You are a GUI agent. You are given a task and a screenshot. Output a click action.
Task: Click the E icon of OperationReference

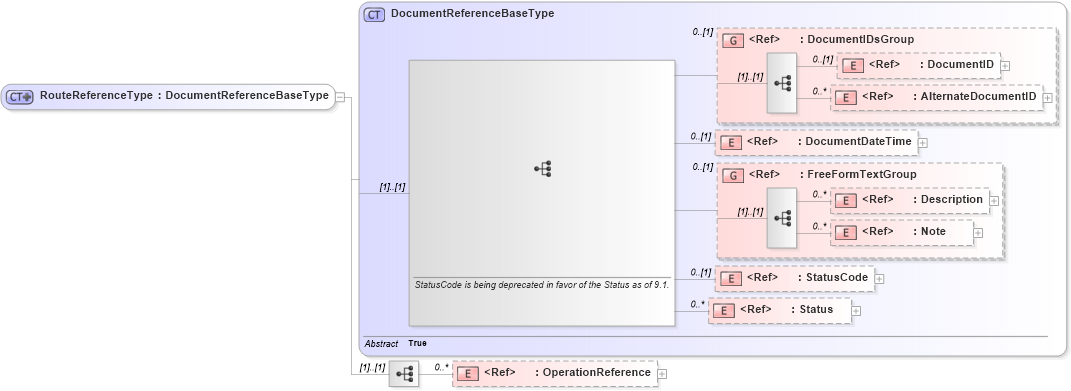pos(468,373)
